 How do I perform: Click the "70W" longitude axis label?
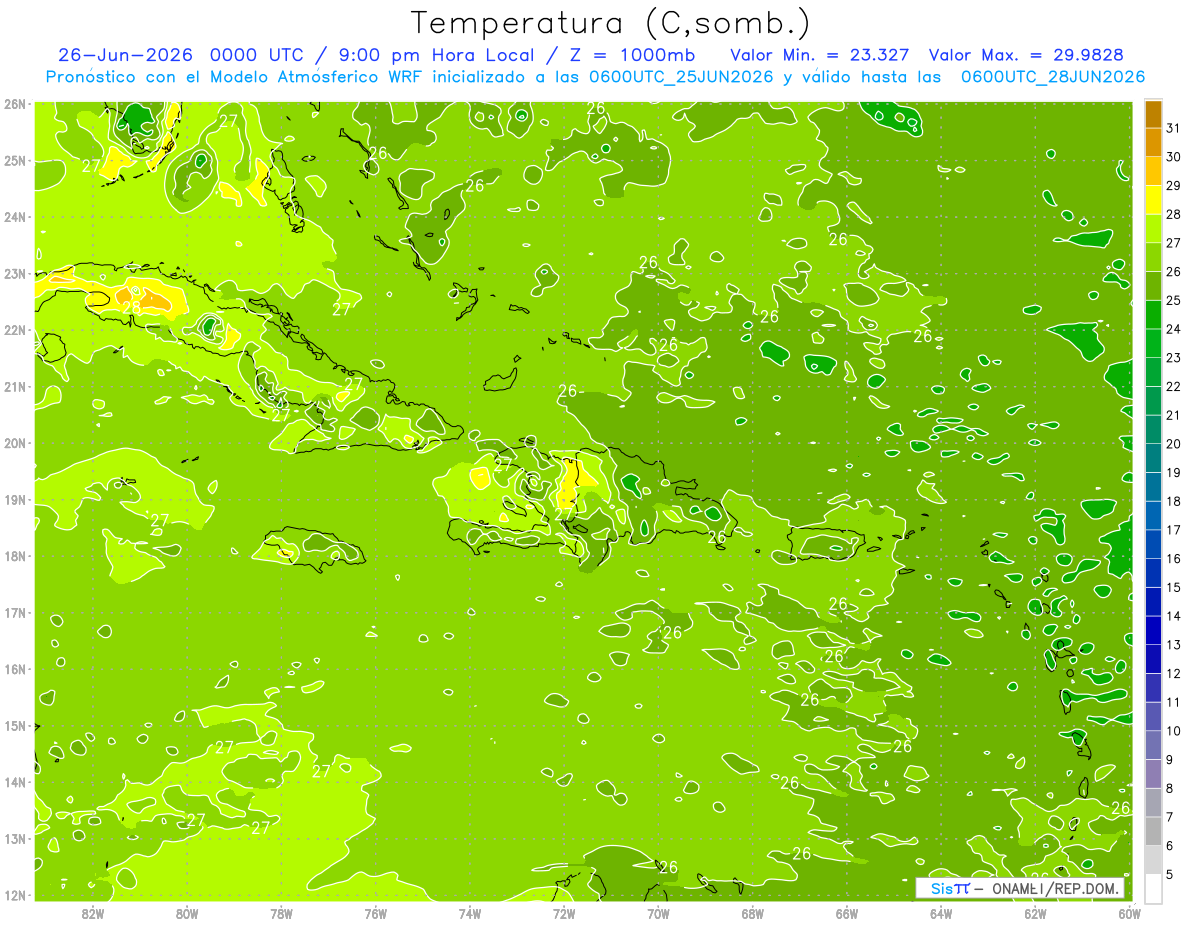pyautogui.click(x=658, y=914)
